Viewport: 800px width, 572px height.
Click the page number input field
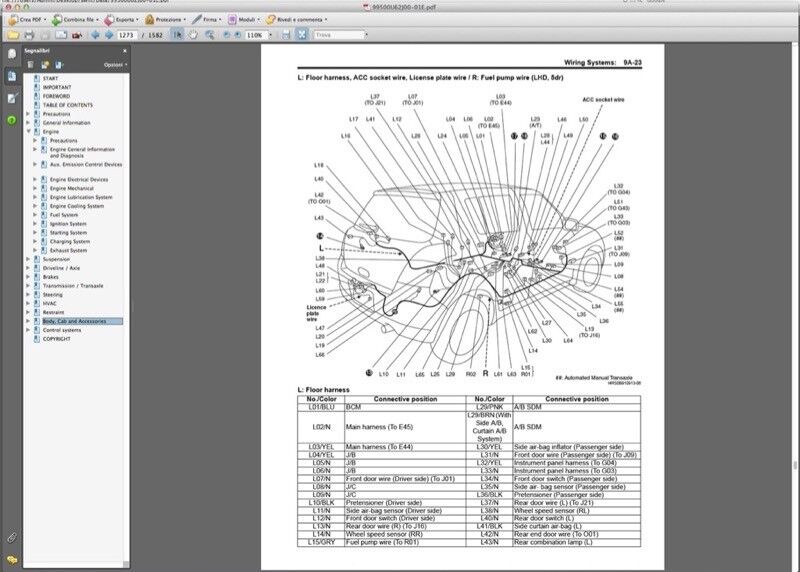point(127,35)
